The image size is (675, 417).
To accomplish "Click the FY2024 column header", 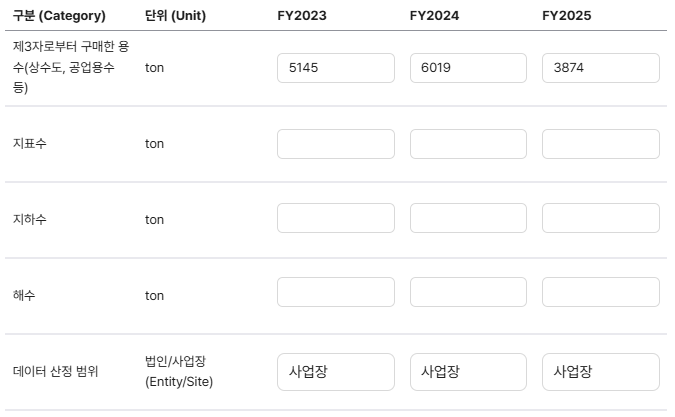I will pyautogui.click(x=434, y=15).
